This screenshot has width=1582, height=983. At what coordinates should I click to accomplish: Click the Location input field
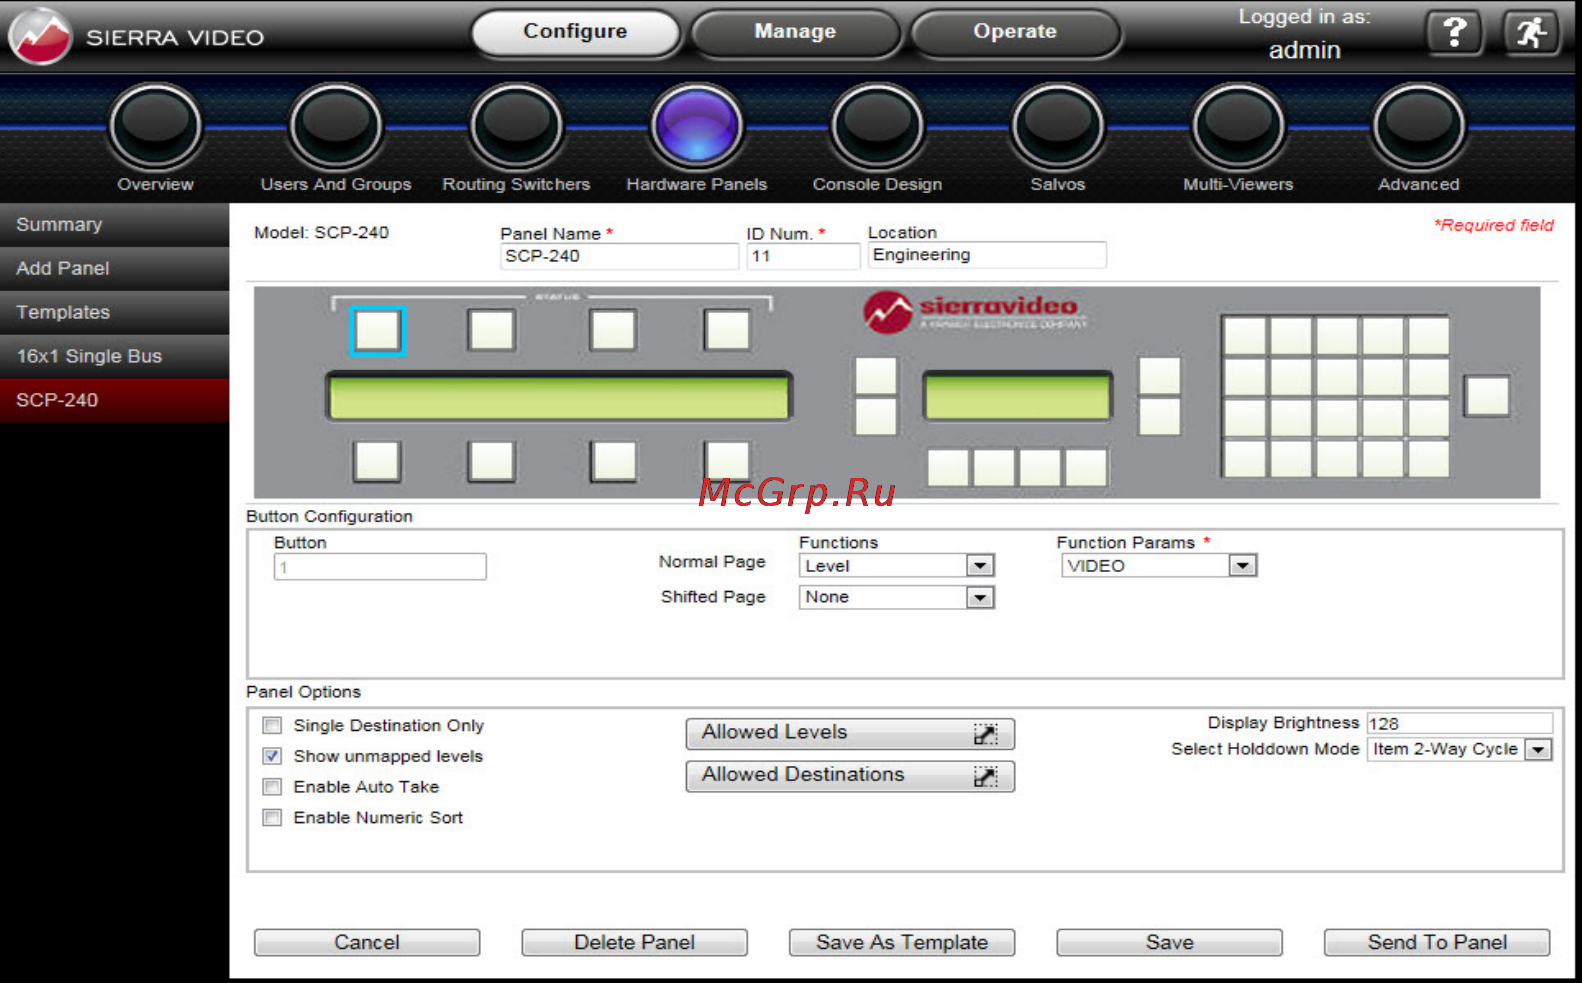tap(987, 255)
